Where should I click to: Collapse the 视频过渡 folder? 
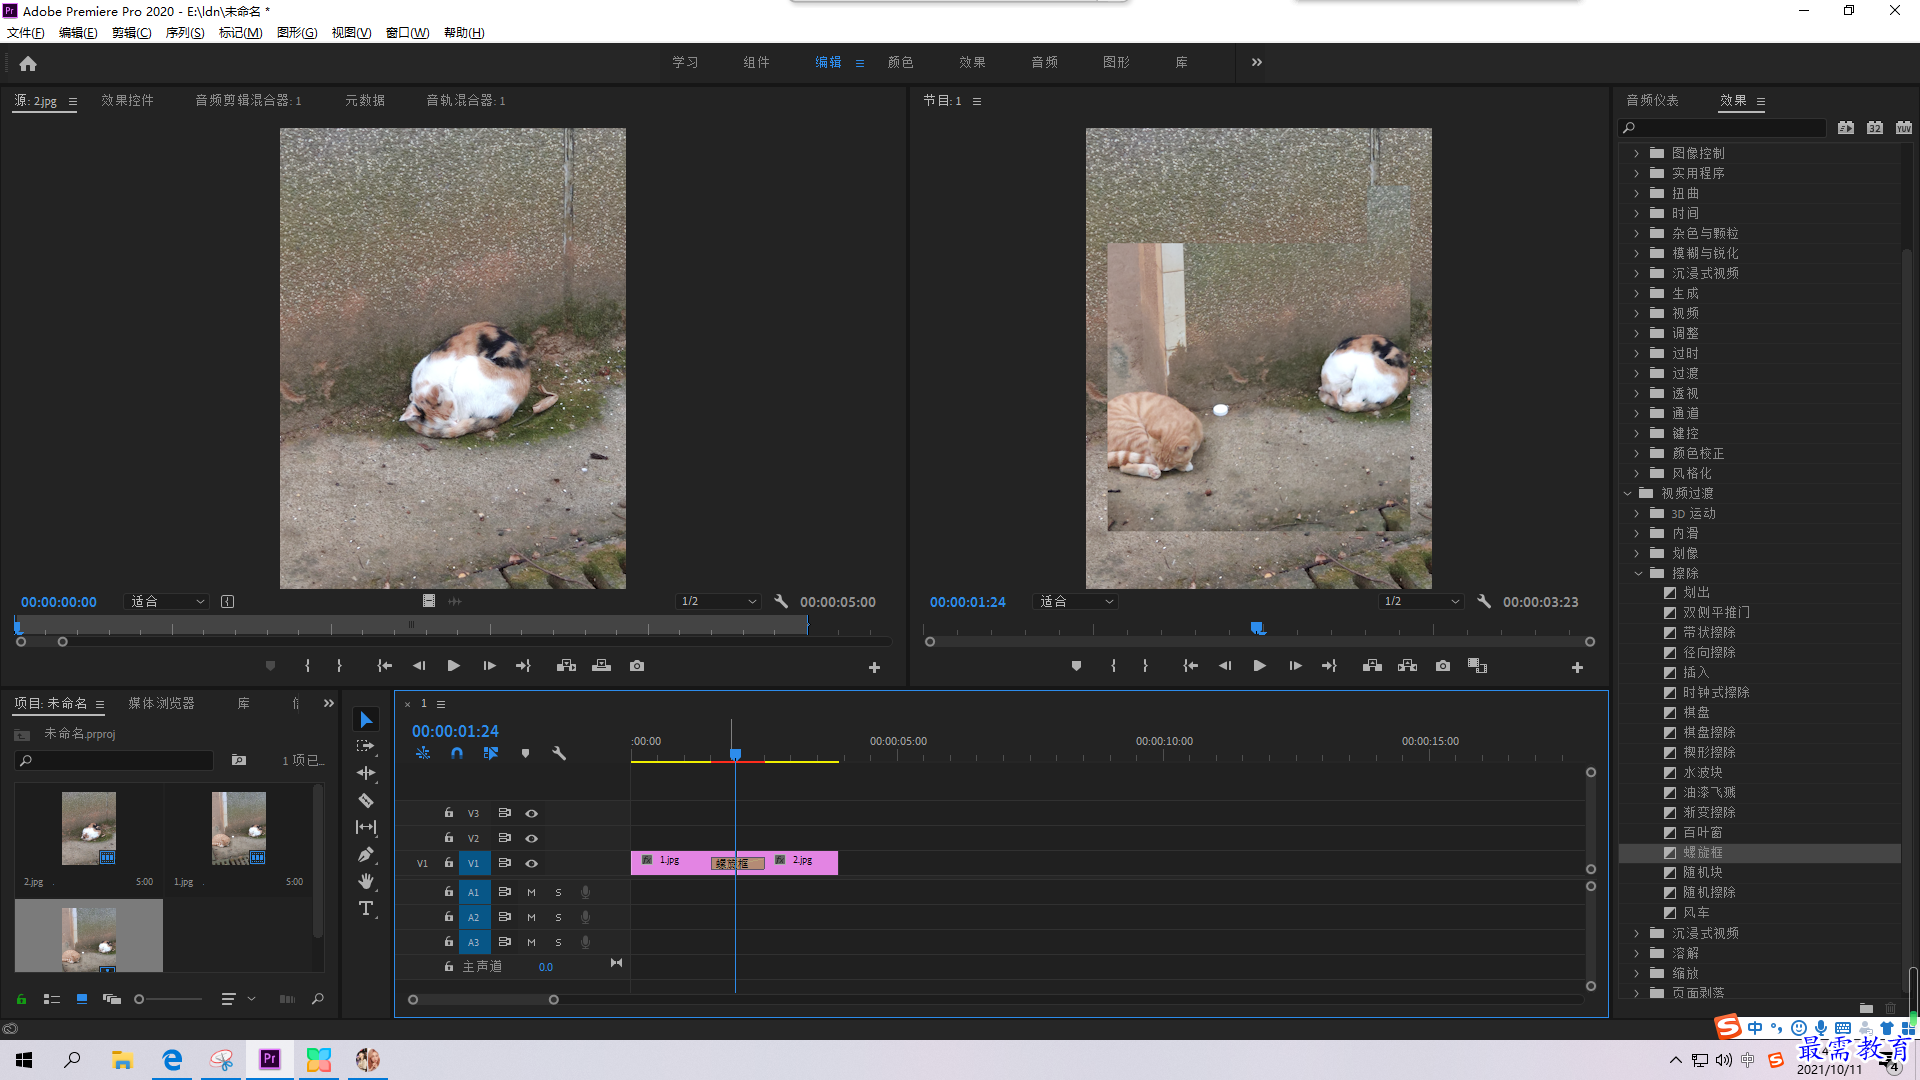[x=1627, y=493]
